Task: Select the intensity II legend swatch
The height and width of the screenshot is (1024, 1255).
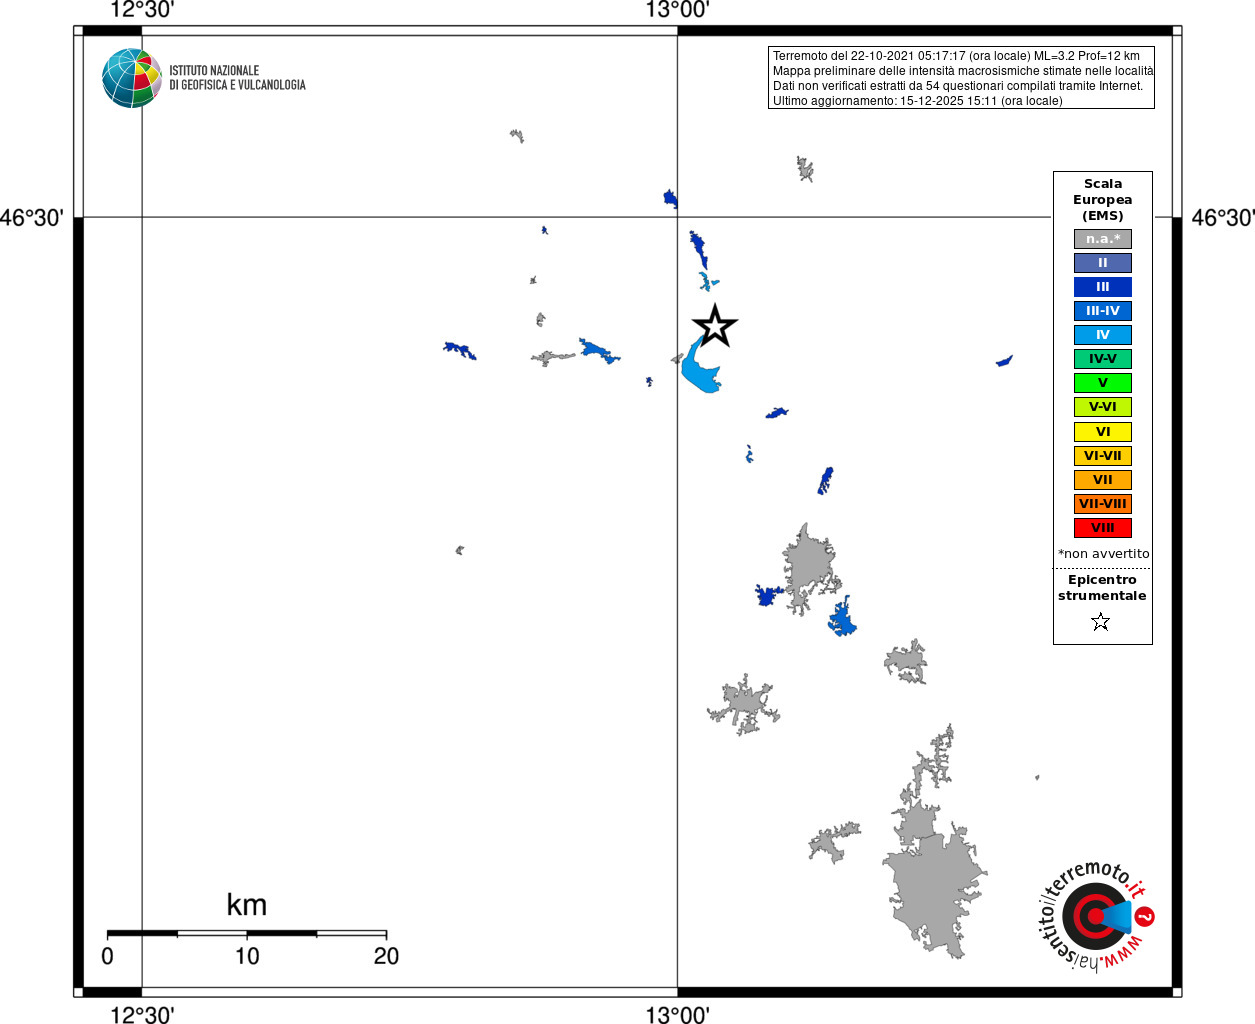Action: 1103,263
